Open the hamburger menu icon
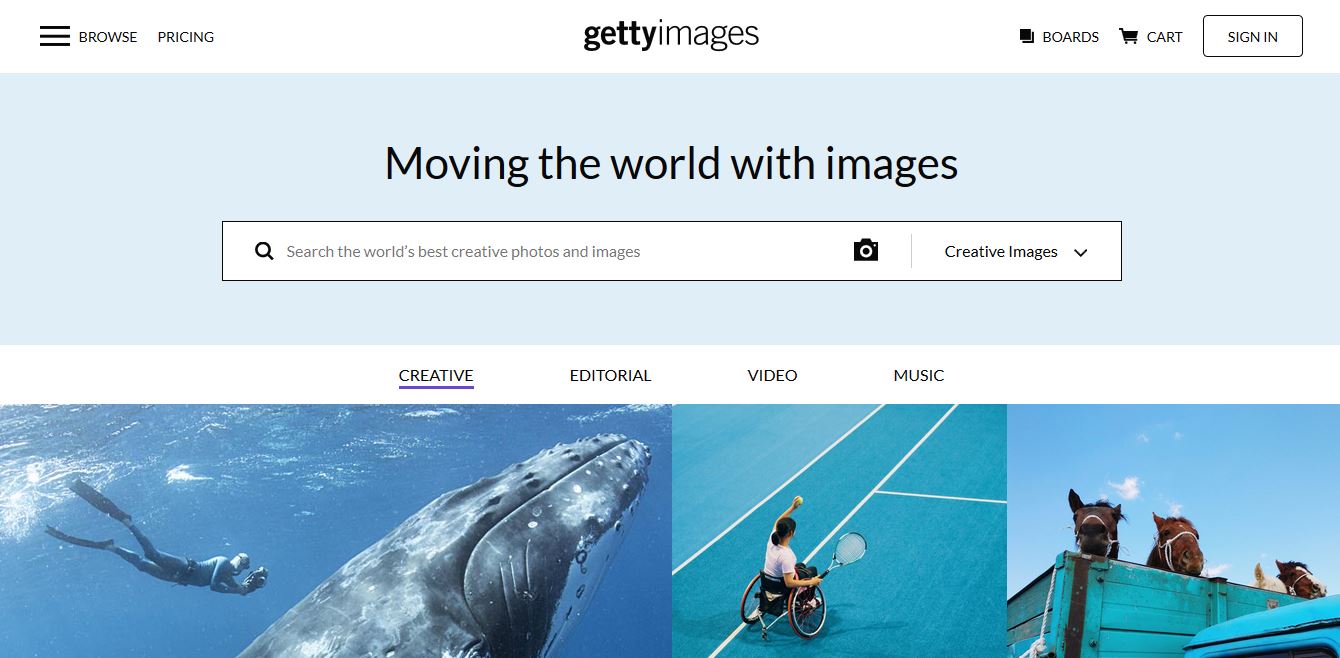Image resolution: width=1340 pixels, height=658 pixels. coord(55,37)
